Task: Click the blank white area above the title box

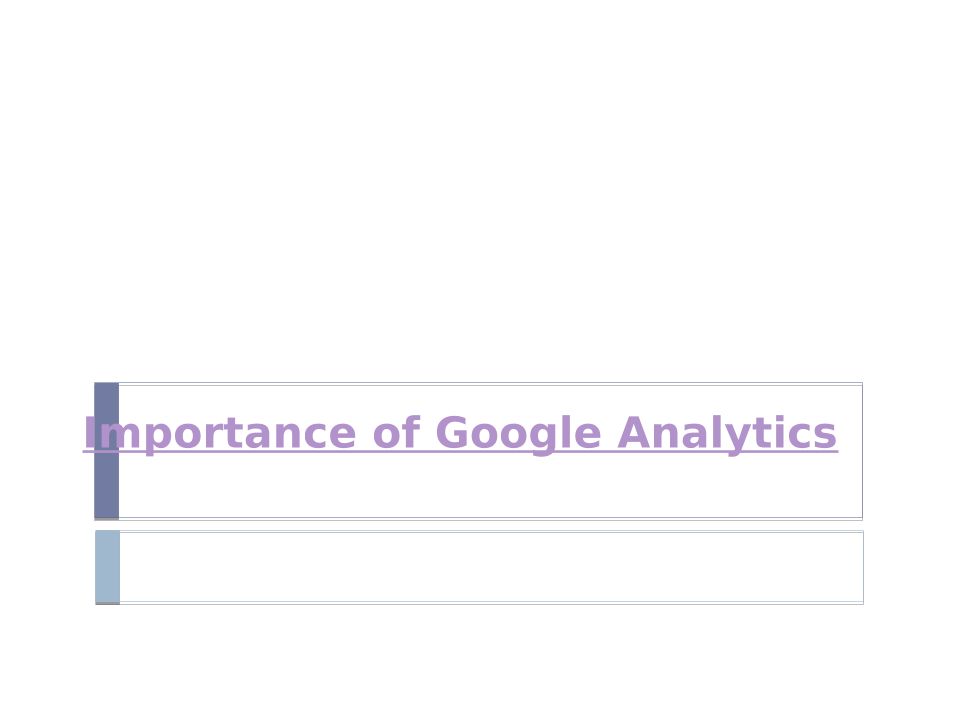Action: 480,200
